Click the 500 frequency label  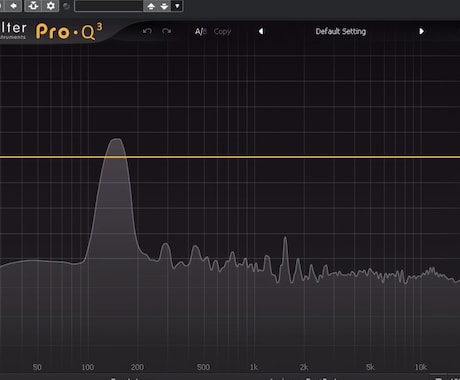[x=203, y=367]
